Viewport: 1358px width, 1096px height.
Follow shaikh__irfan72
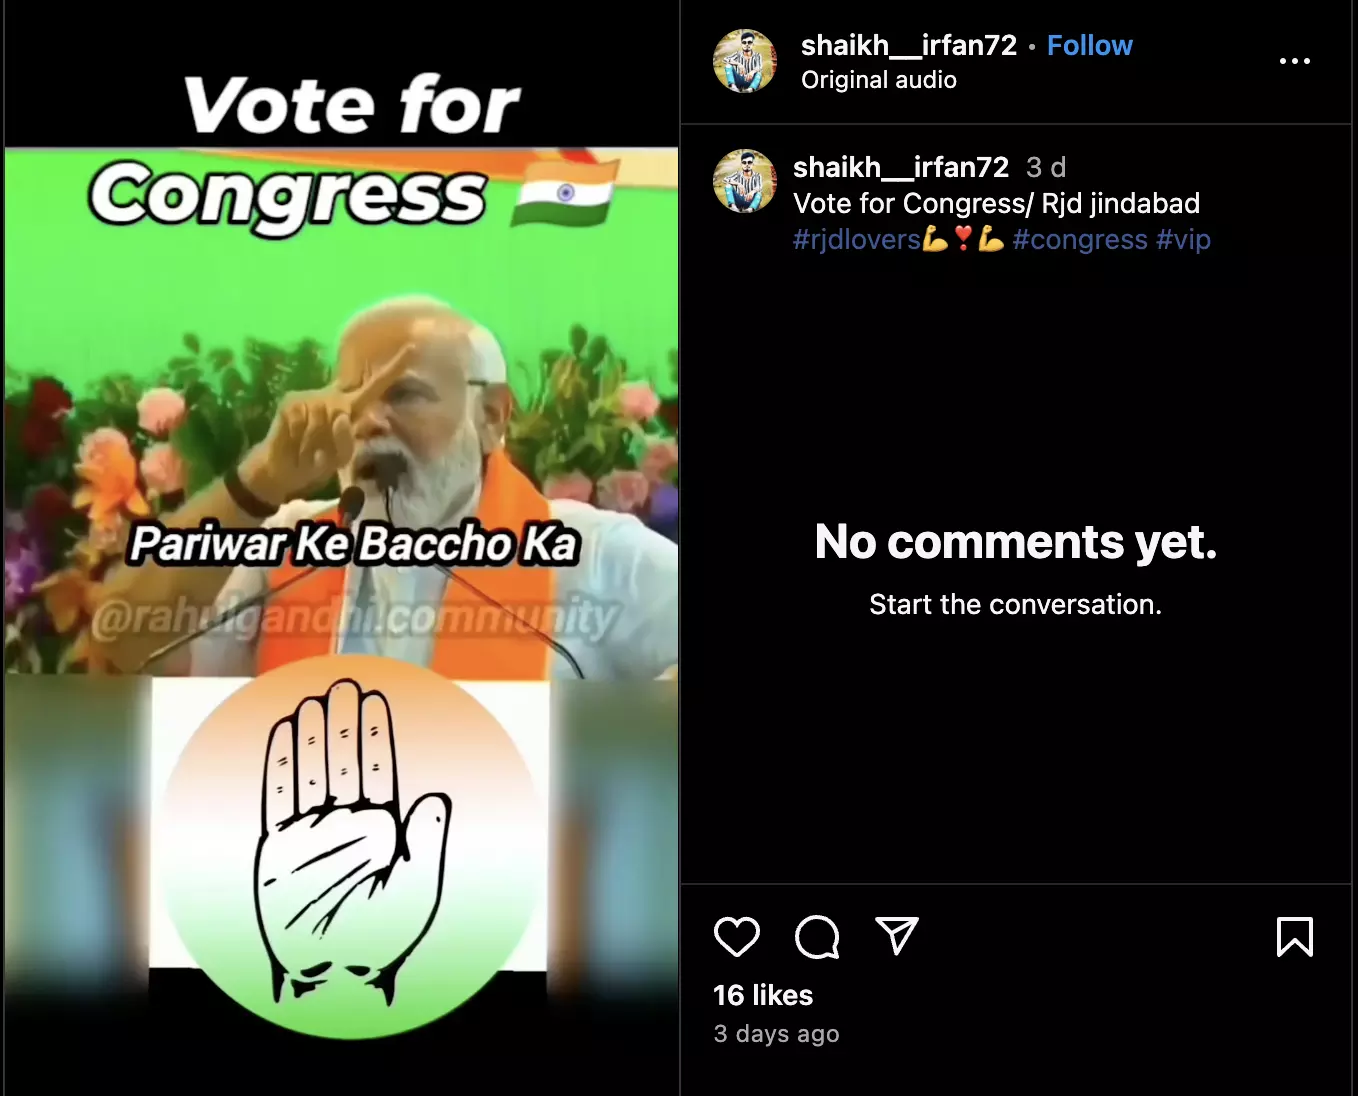[x=1089, y=45]
